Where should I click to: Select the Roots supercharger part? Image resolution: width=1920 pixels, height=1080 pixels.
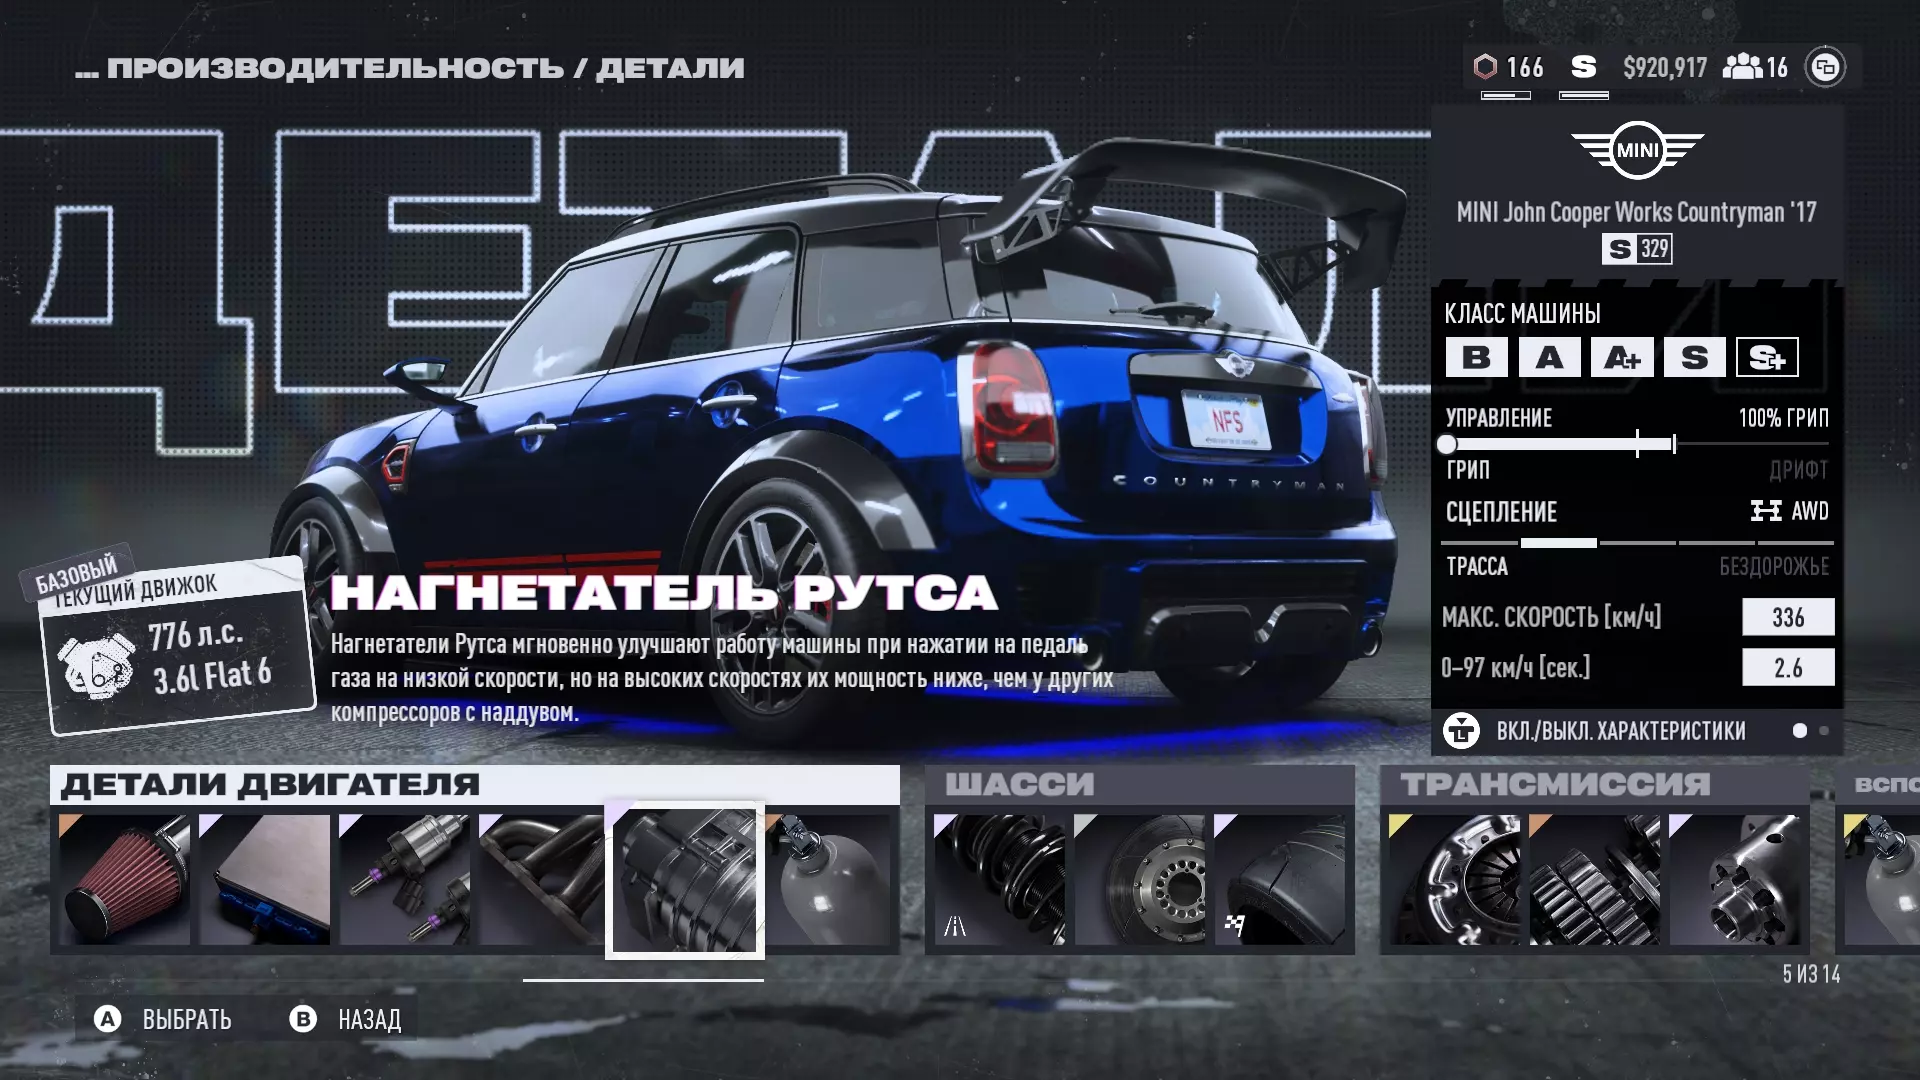coord(684,881)
